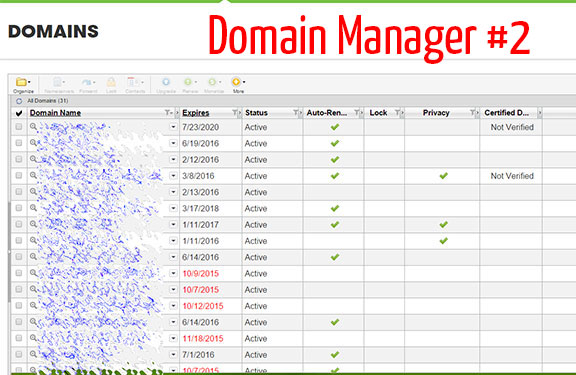Click the red 11/18/2015 expiry date
This screenshot has width=576, height=375.
pos(203,338)
